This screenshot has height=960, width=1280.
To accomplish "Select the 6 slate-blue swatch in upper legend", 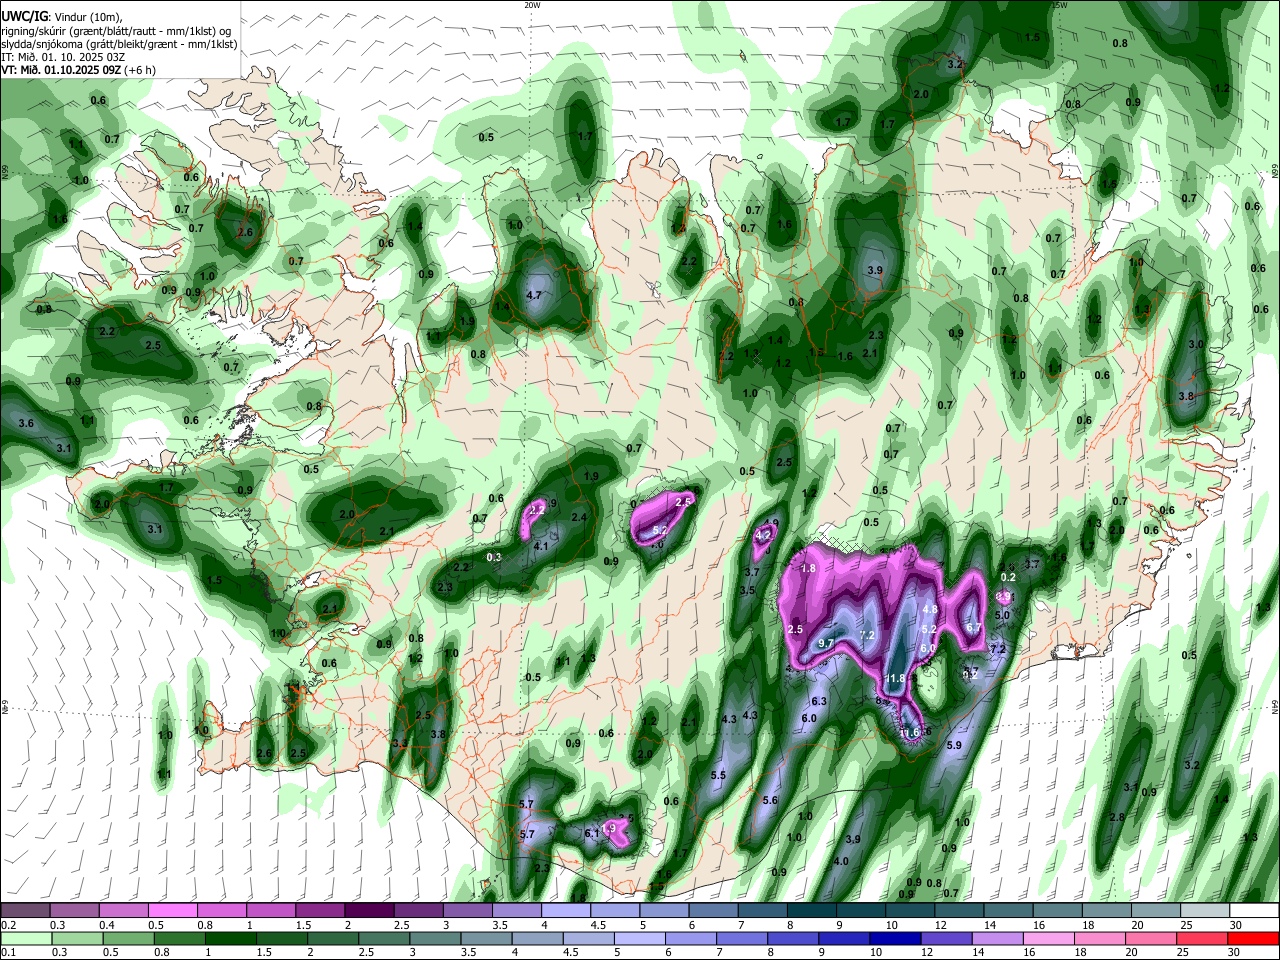I will (713, 910).
